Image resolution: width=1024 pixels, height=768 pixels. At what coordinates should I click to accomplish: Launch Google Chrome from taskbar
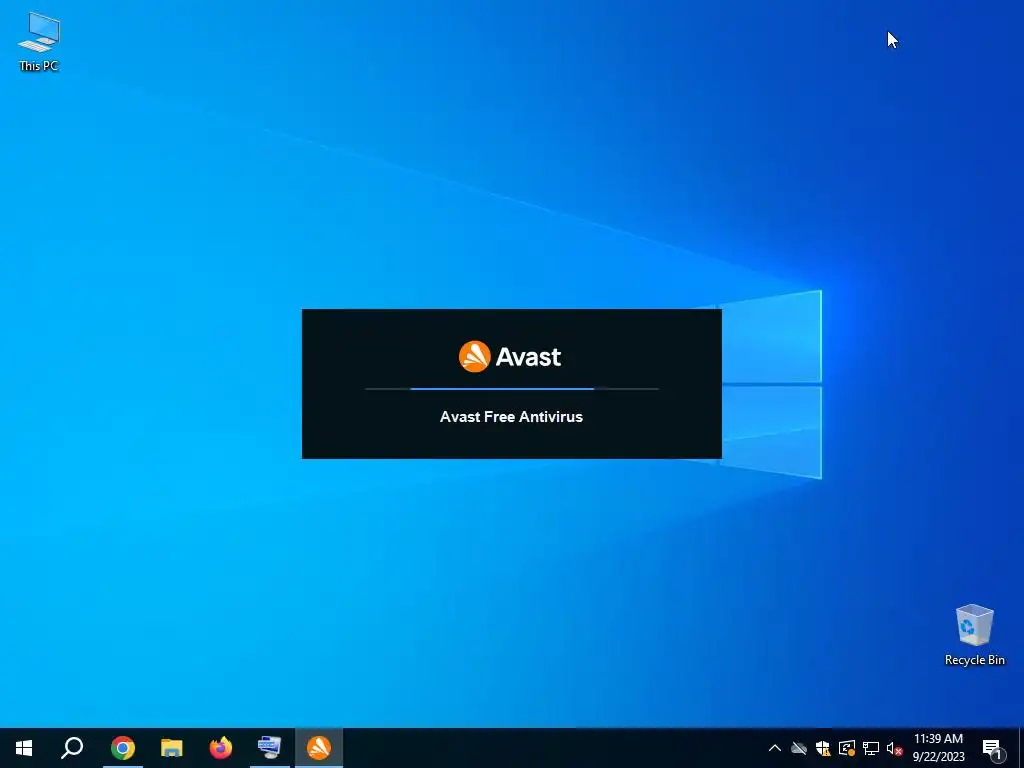point(122,748)
